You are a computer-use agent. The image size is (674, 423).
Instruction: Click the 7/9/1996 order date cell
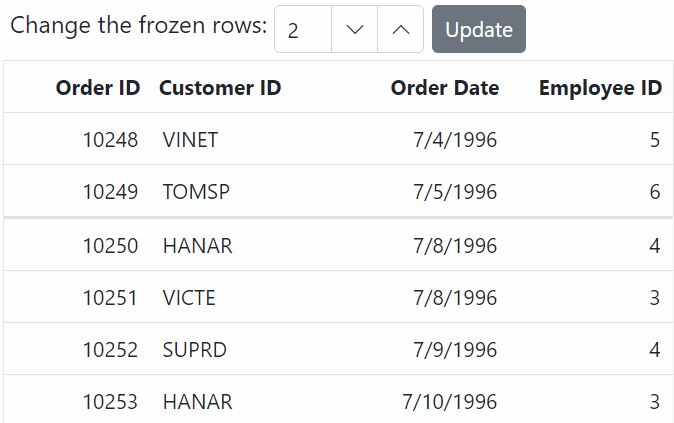click(x=455, y=350)
